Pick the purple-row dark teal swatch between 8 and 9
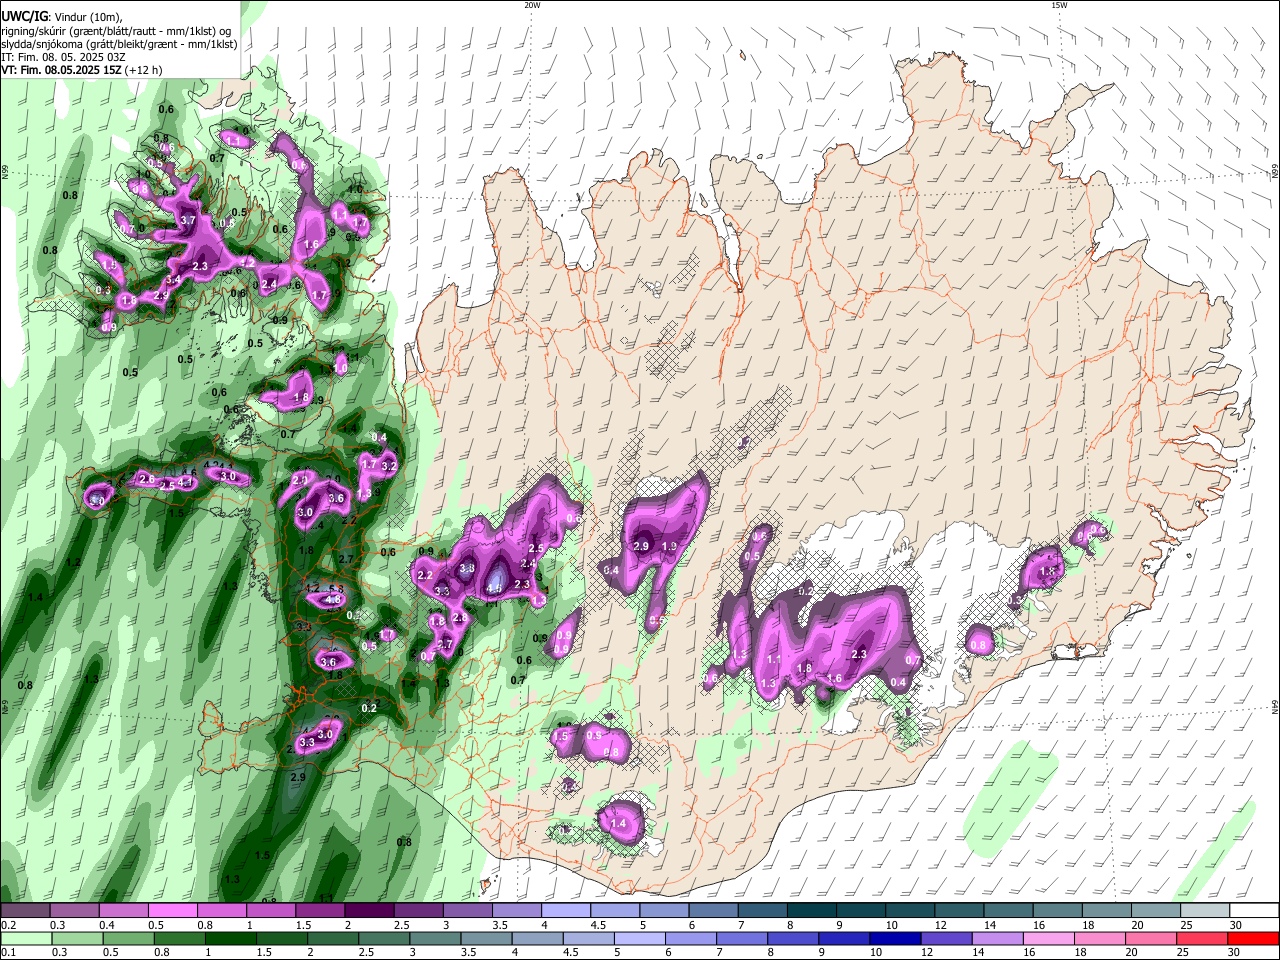1280x960 pixels. (811, 911)
